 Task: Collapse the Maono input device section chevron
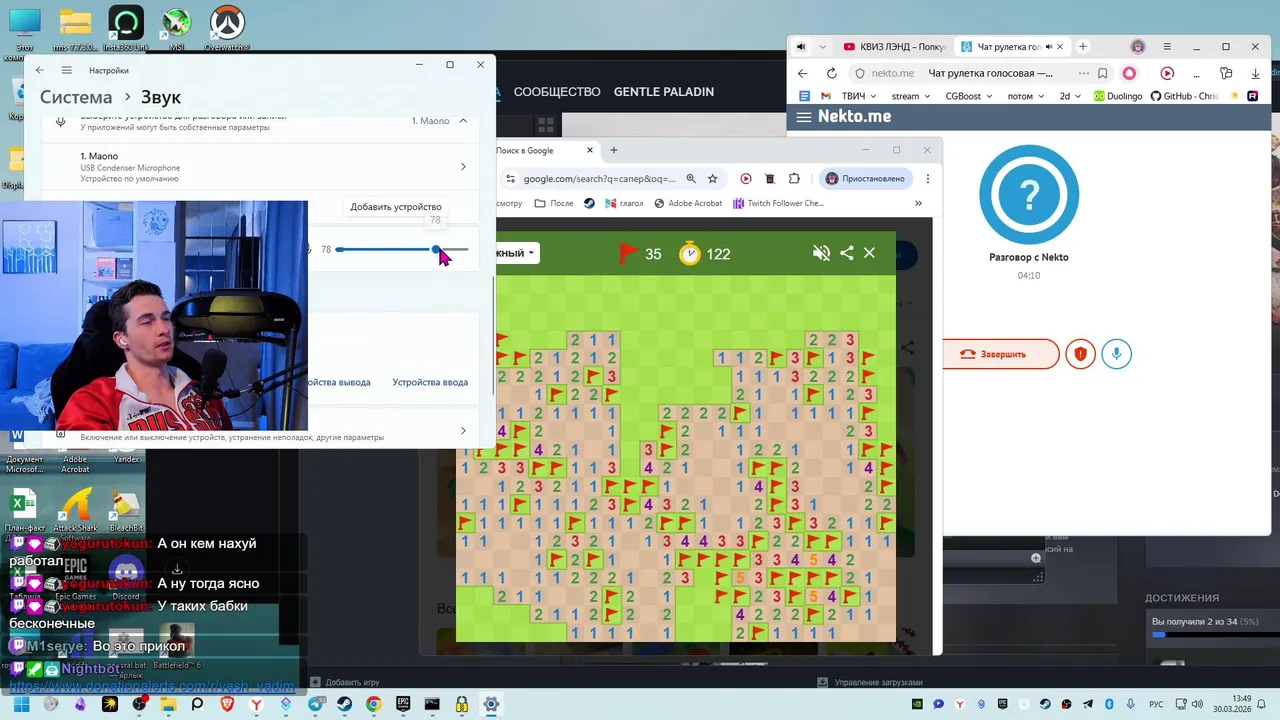[x=463, y=121]
